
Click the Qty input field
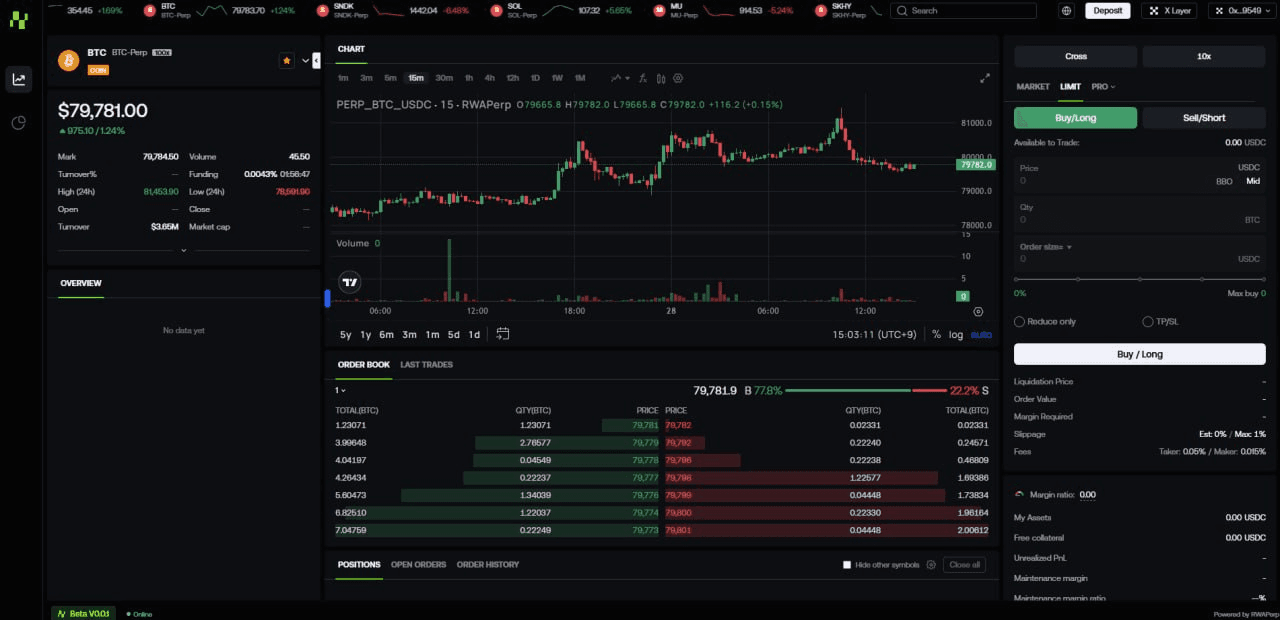(1140, 213)
